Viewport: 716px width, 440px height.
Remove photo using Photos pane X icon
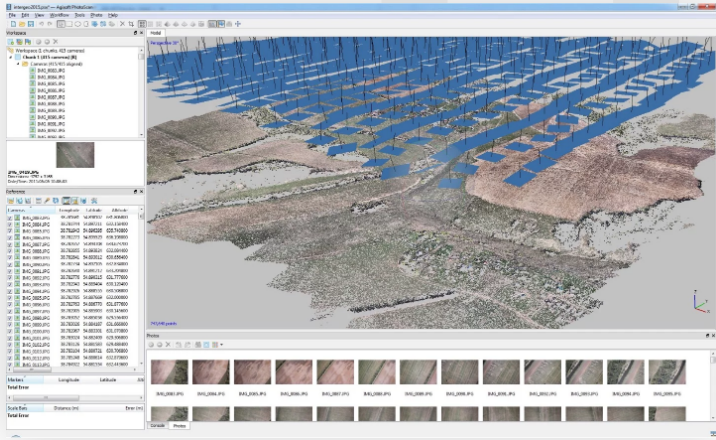[168, 345]
